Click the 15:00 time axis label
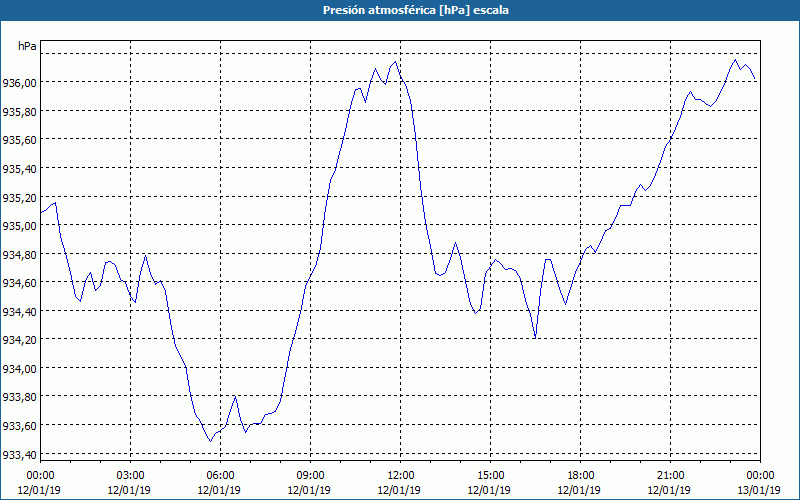The width and height of the screenshot is (800, 500). (490, 475)
